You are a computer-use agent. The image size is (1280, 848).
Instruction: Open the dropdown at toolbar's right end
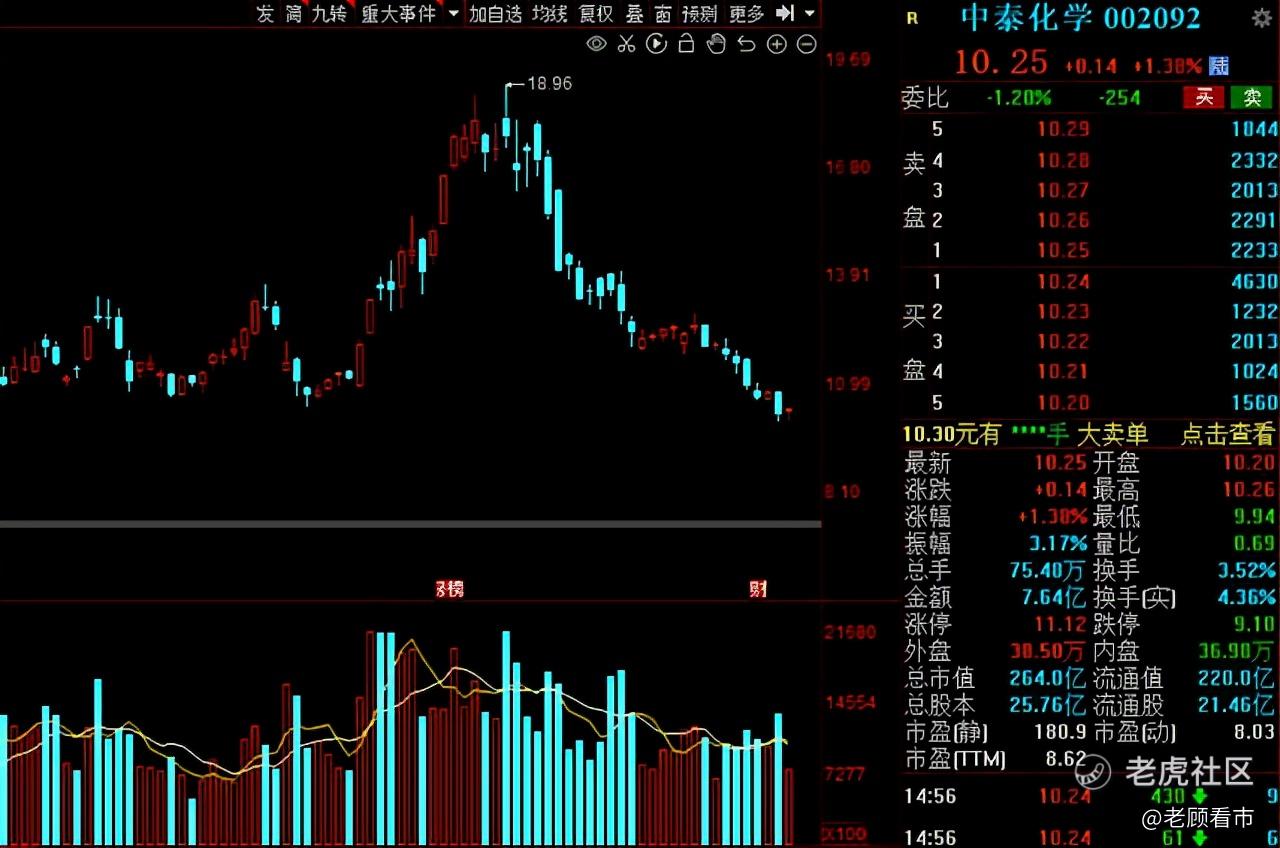tap(810, 13)
